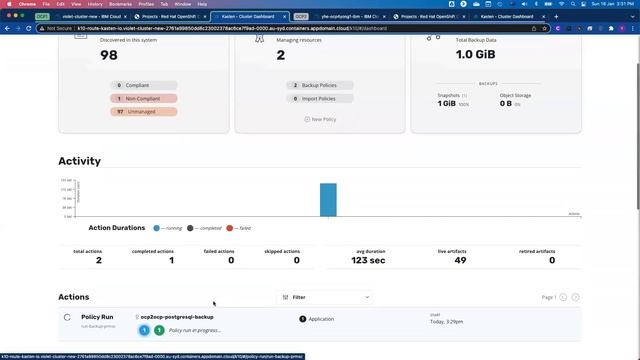Click the volume icon in the menu bar
This screenshot has width=640, height=360.
[x=524, y=4]
